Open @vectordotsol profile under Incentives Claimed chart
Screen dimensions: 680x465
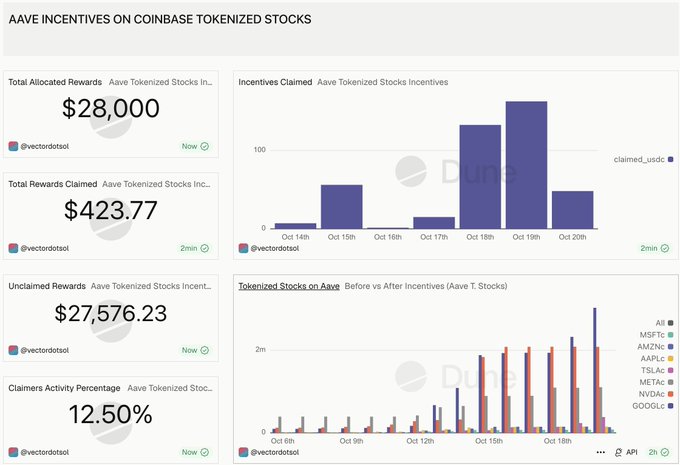click(x=275, y=248)
